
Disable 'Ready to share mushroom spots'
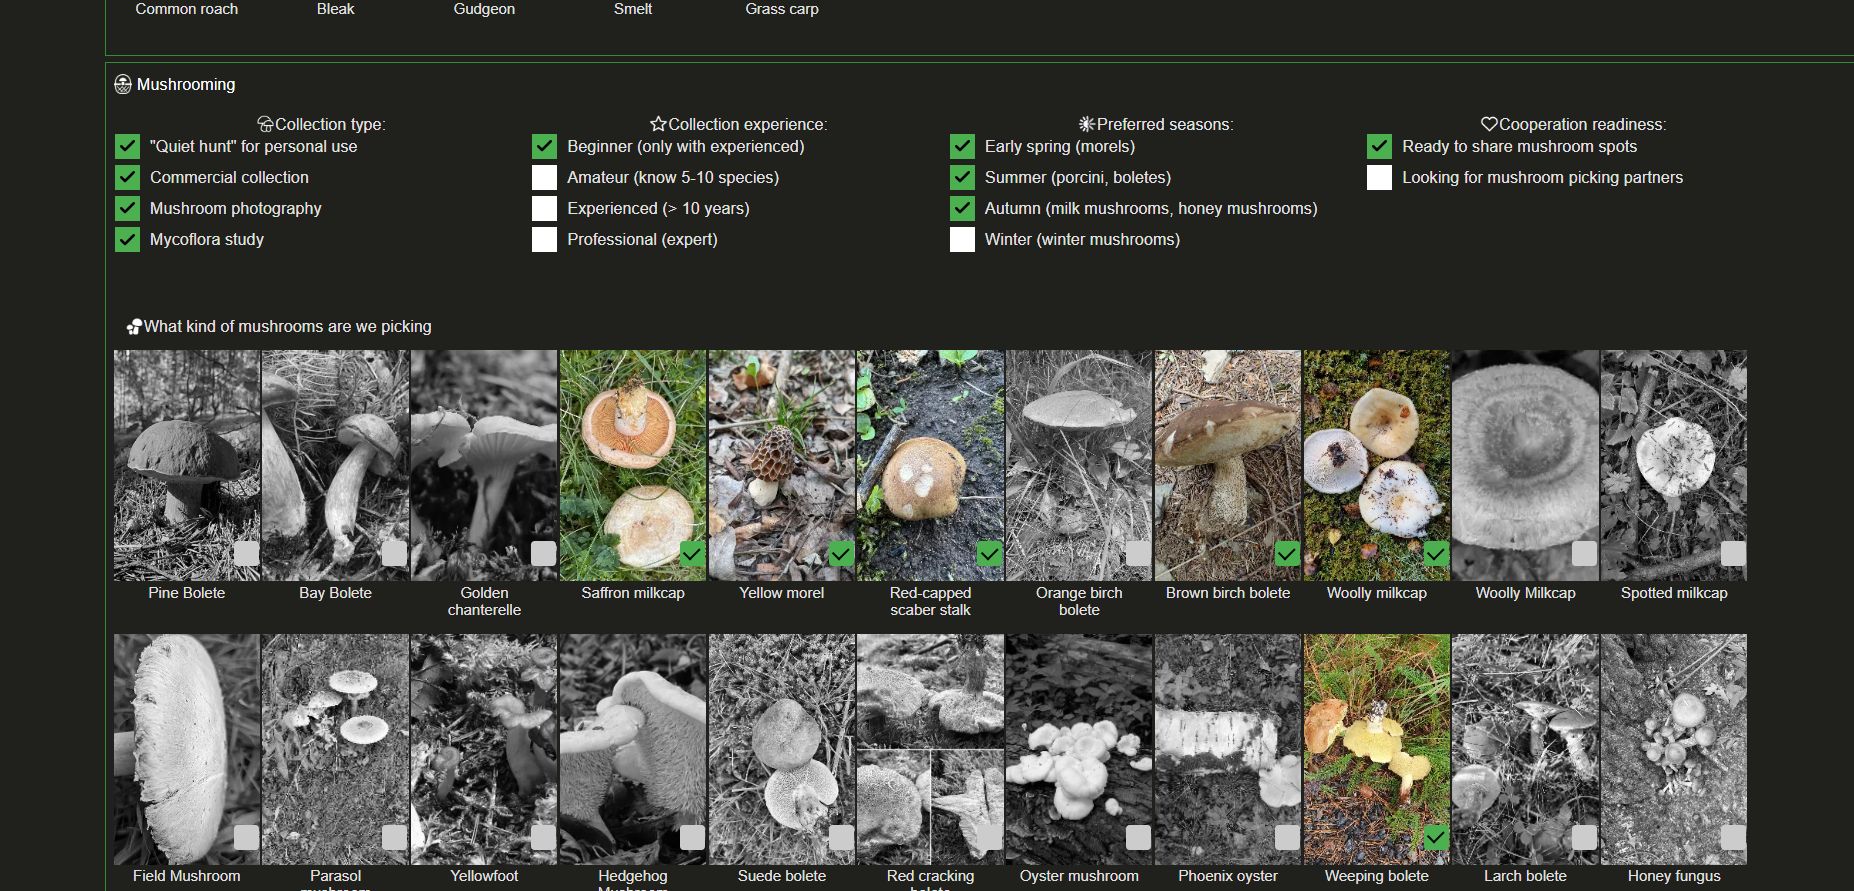1379,146
